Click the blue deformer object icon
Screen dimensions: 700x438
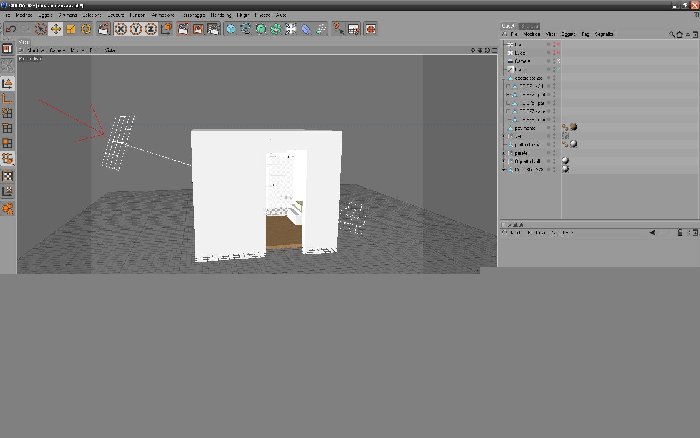click(306, 29)
